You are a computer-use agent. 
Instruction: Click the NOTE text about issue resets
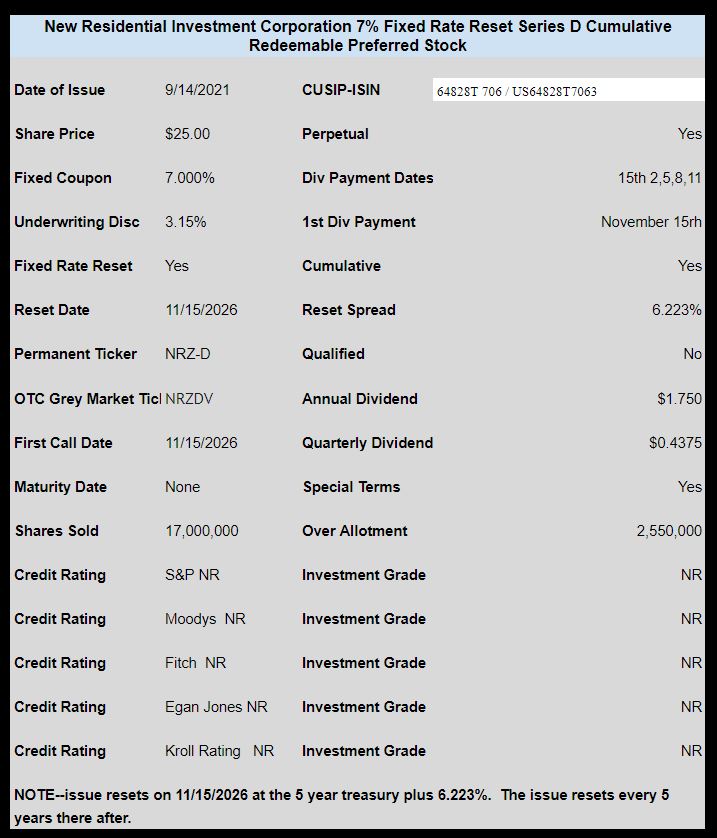pyautogui.click(x=341, y=806)
